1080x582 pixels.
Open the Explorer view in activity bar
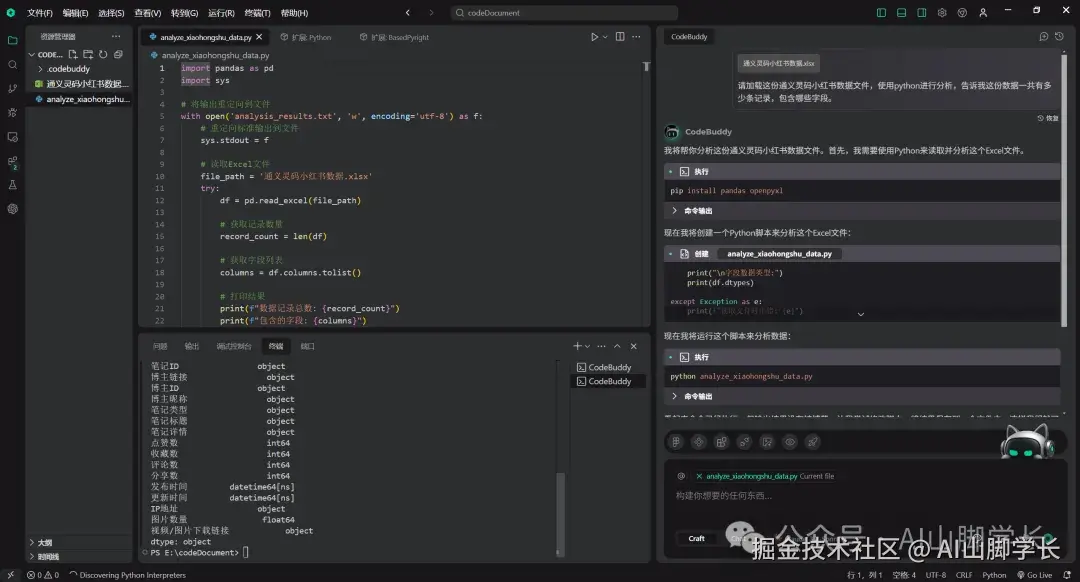tap(12, 41)
